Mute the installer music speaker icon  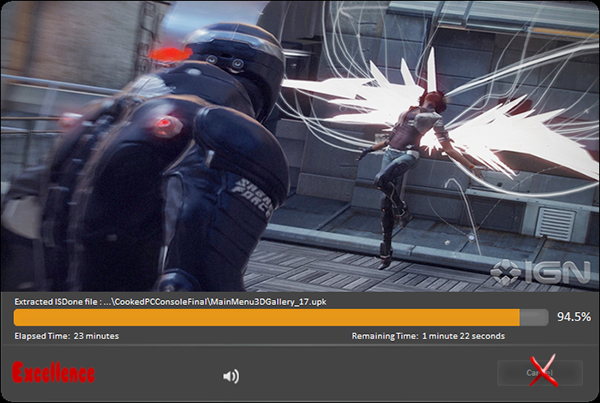coord(231,376)
